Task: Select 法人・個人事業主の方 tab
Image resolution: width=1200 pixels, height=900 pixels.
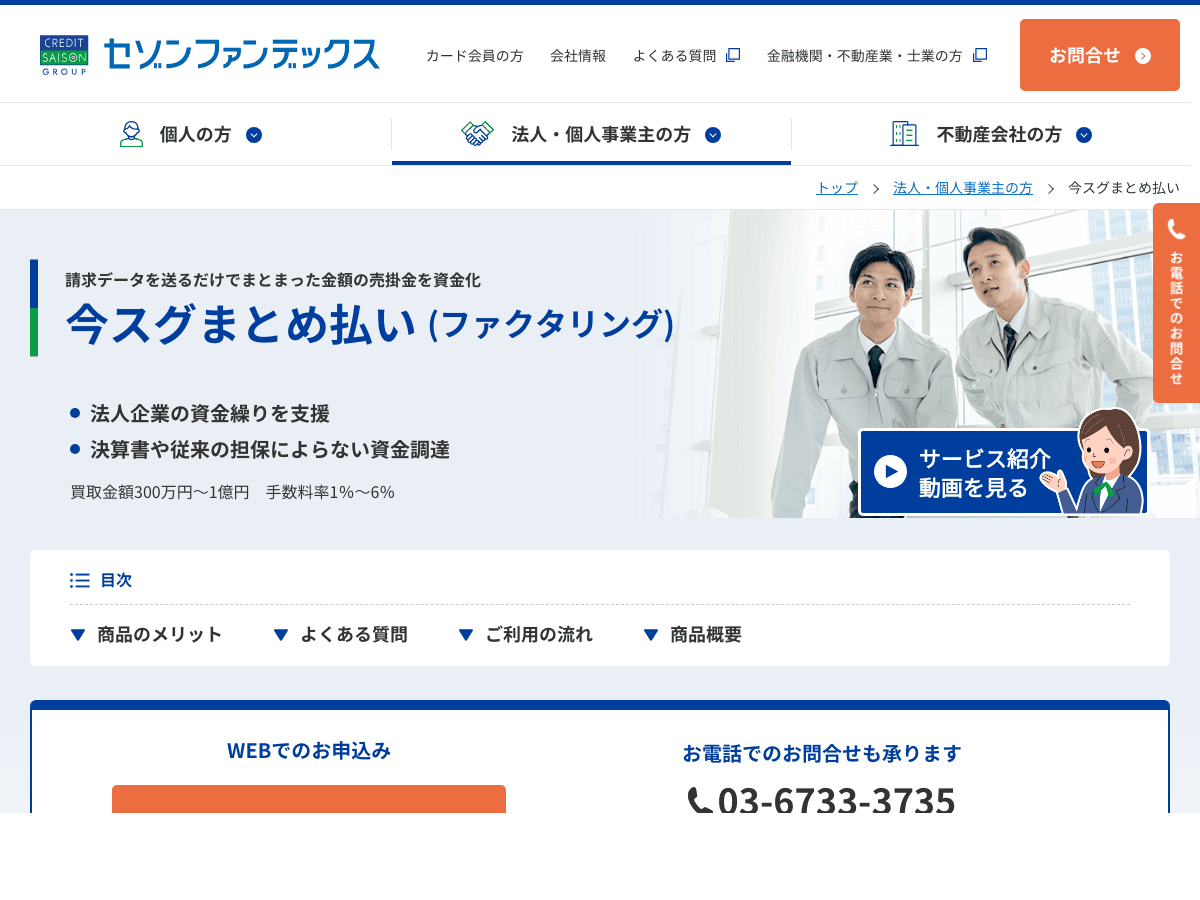Action: click(591, 134)
